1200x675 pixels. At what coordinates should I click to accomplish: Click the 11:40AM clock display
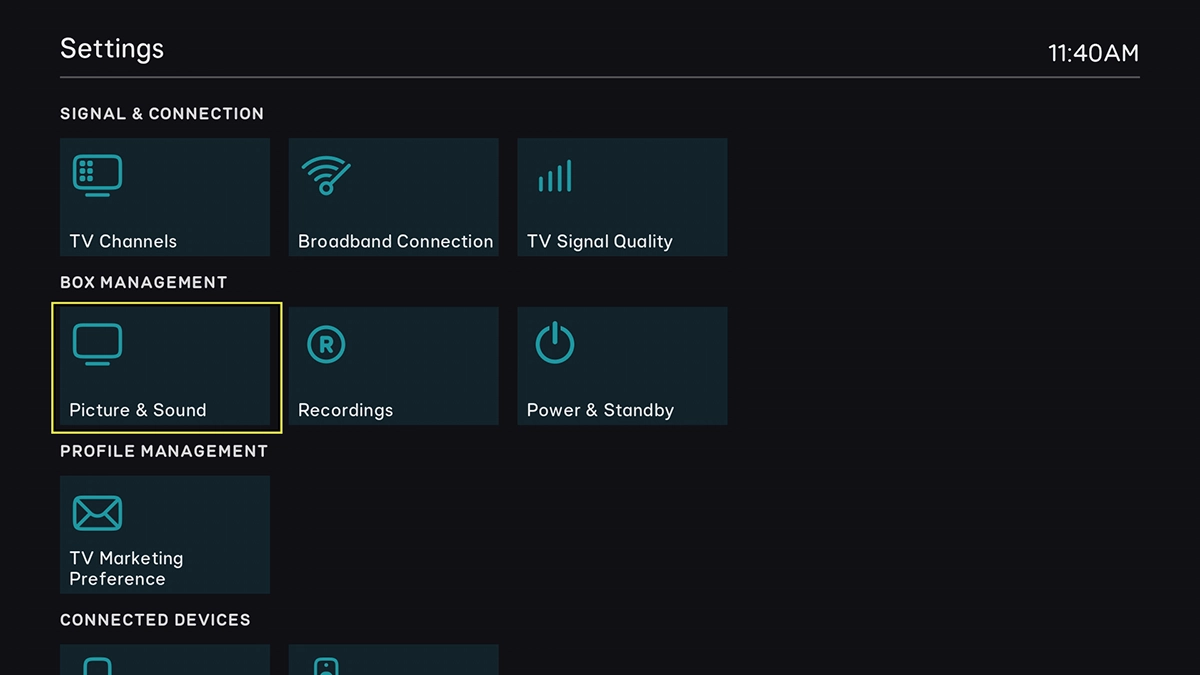click(x=1093, y=53)
